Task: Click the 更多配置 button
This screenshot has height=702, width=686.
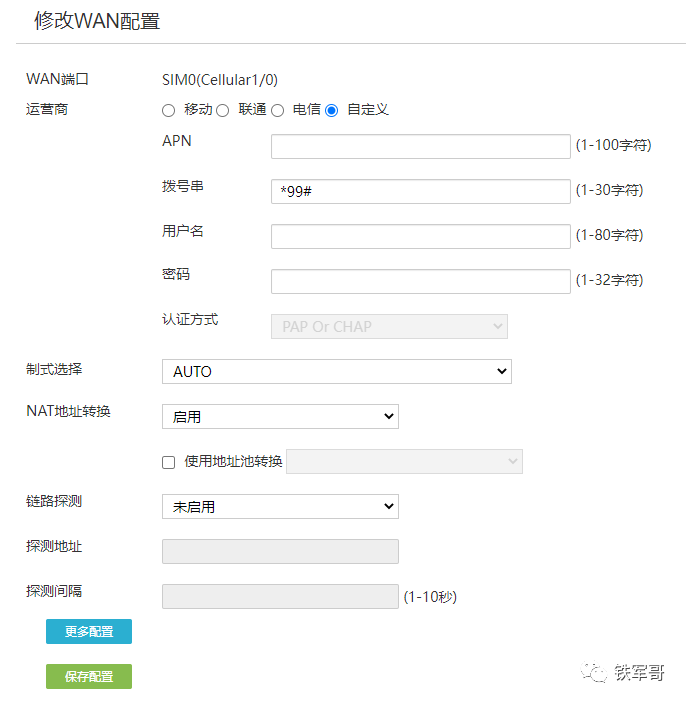Action: pos(88,632)
